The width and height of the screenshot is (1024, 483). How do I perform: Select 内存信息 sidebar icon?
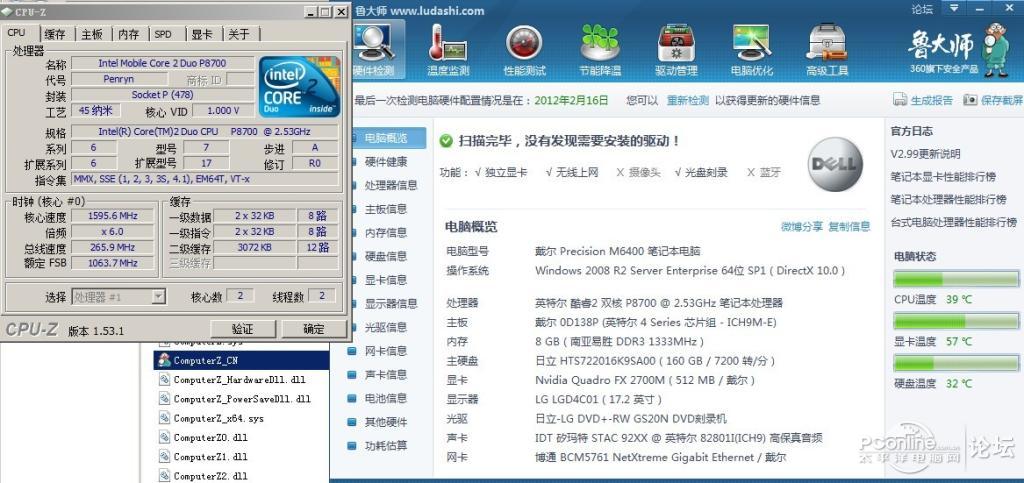353,232
